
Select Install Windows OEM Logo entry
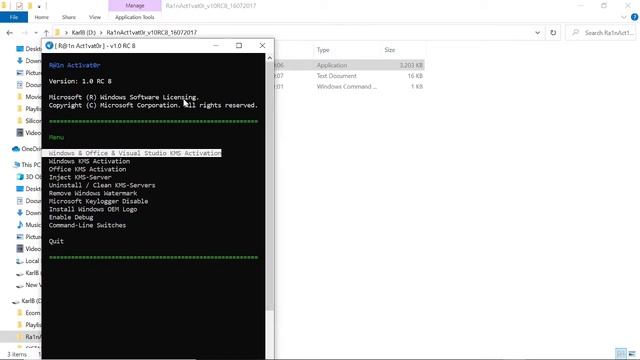pyautogui.click(x=93, y=209)
